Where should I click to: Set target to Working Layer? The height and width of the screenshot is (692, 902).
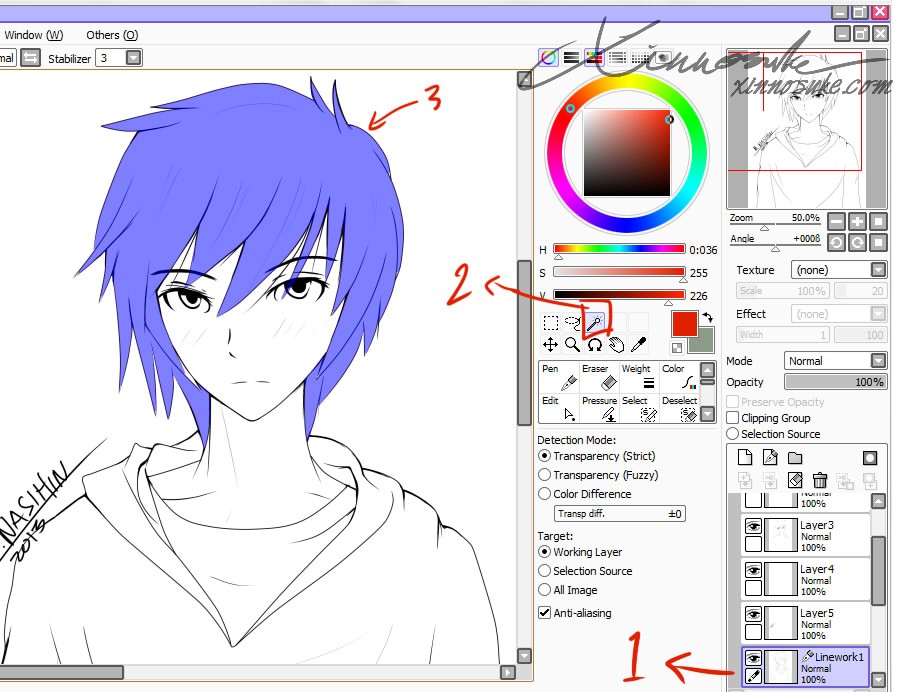544,552
